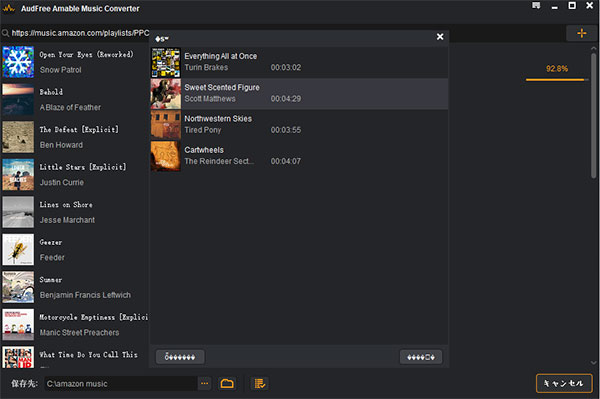Click the Jesse Marchant artist name

click(67, 220)
